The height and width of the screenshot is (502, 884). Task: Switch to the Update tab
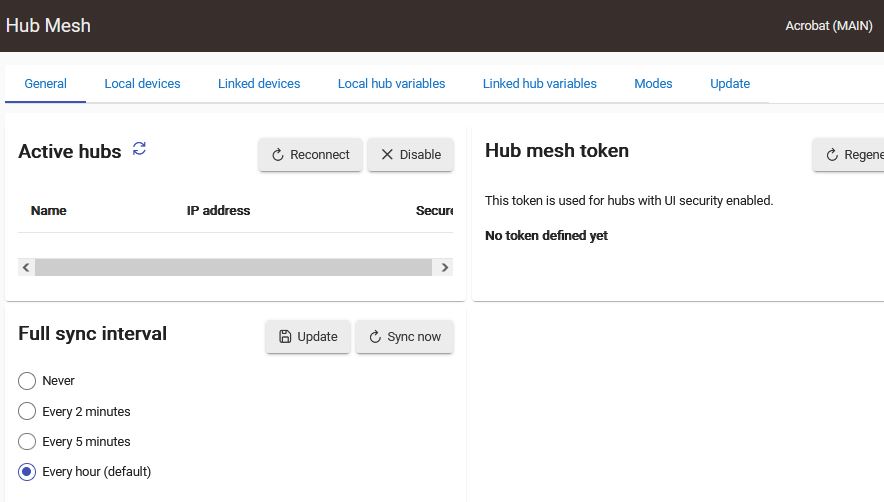[730, 84]
